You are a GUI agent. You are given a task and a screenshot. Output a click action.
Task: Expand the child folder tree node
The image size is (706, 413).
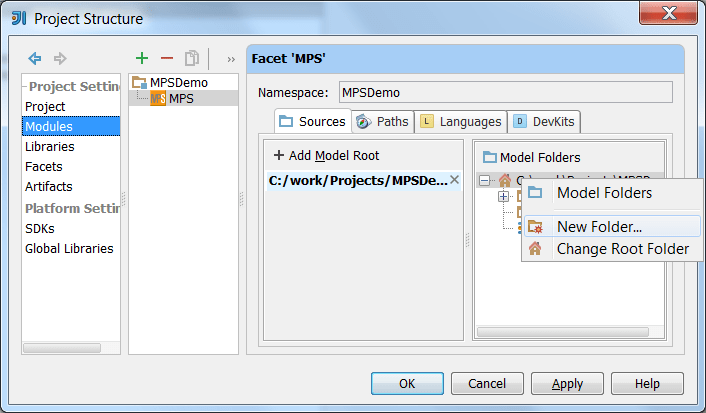click(x=503, y=196)
